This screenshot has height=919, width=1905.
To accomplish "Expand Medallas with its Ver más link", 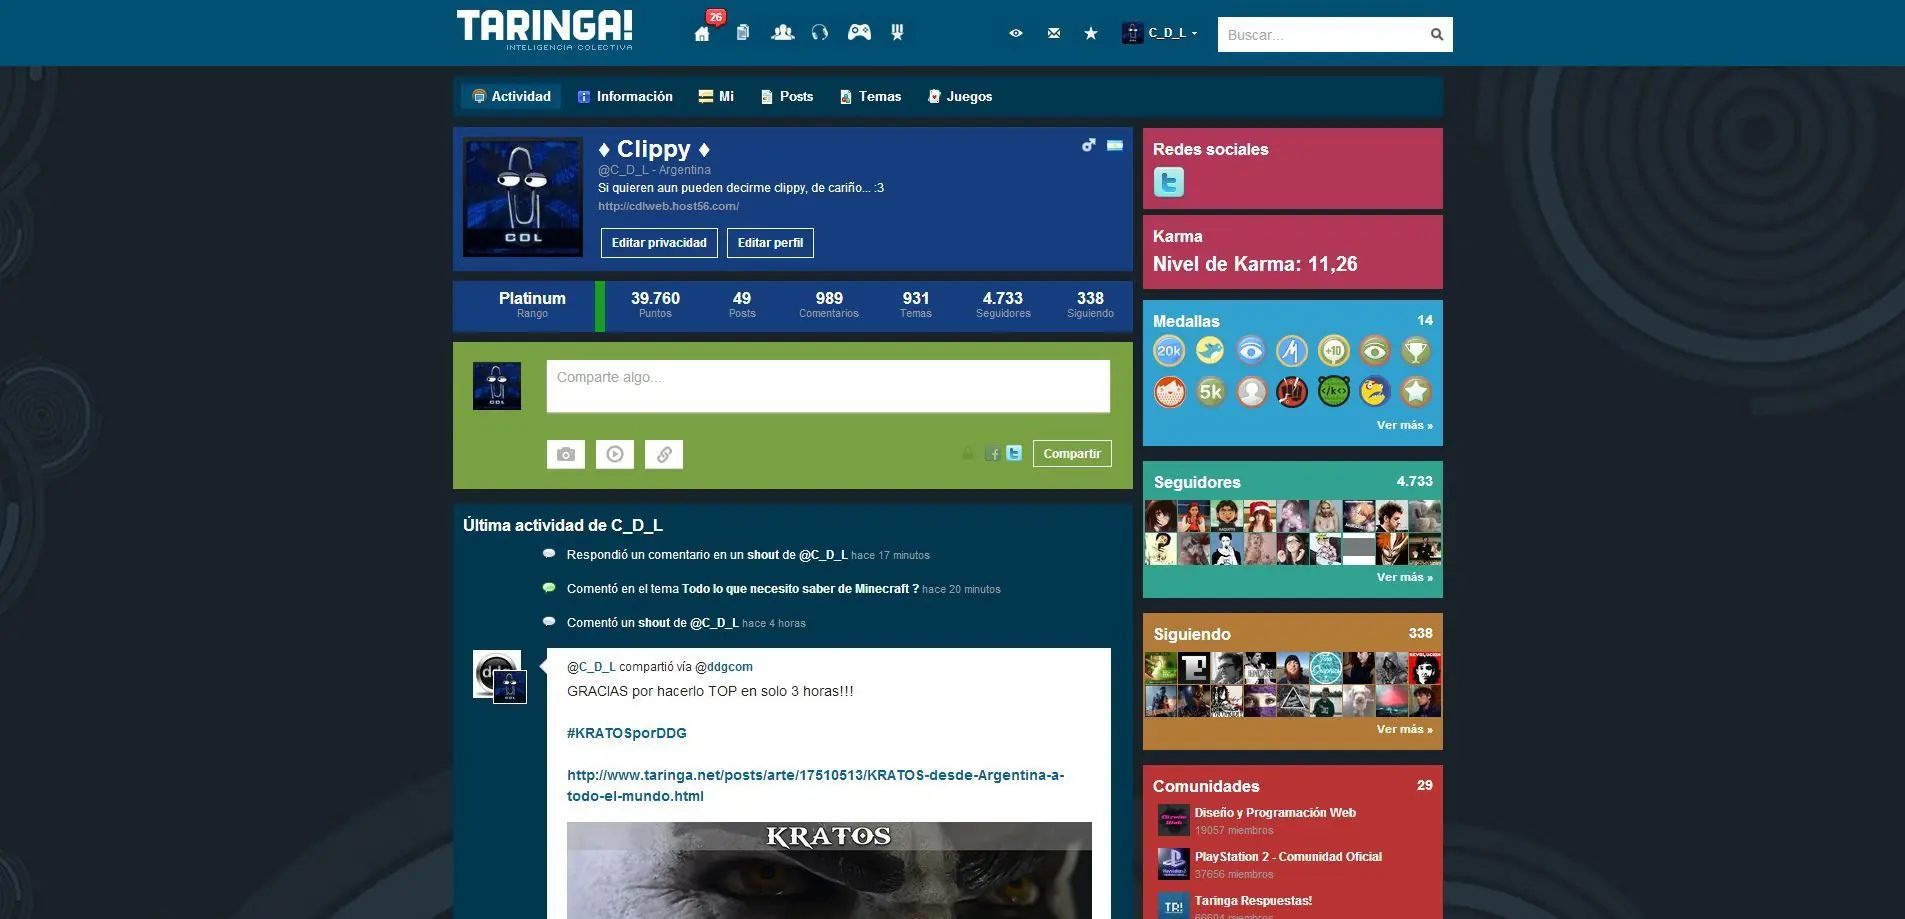I will [1404, 425].
